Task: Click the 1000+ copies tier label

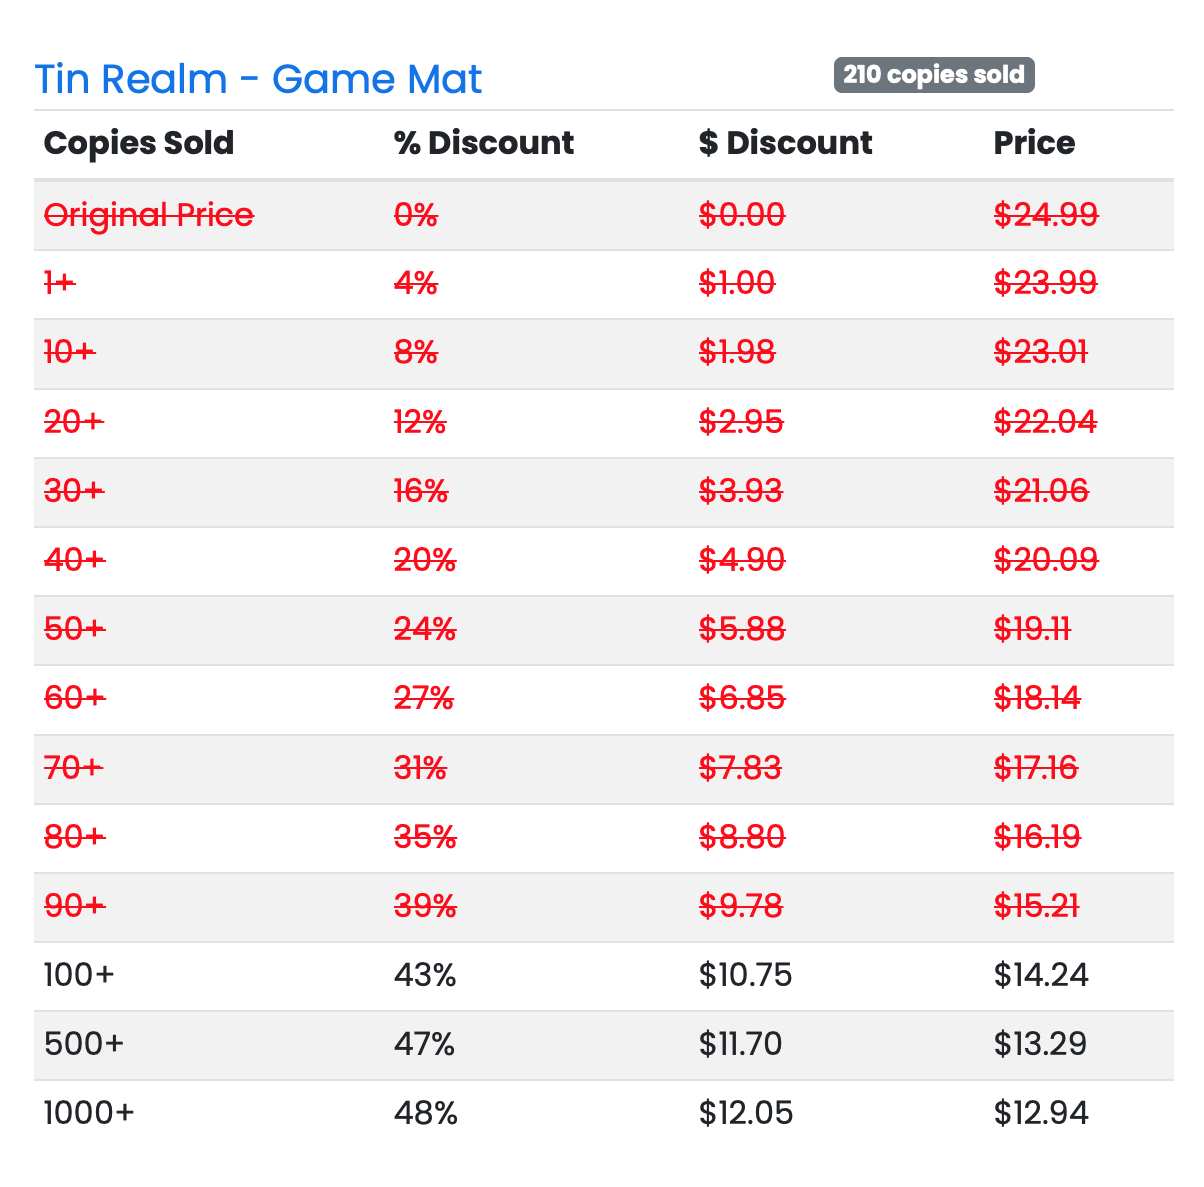Action: [89, 1113]
